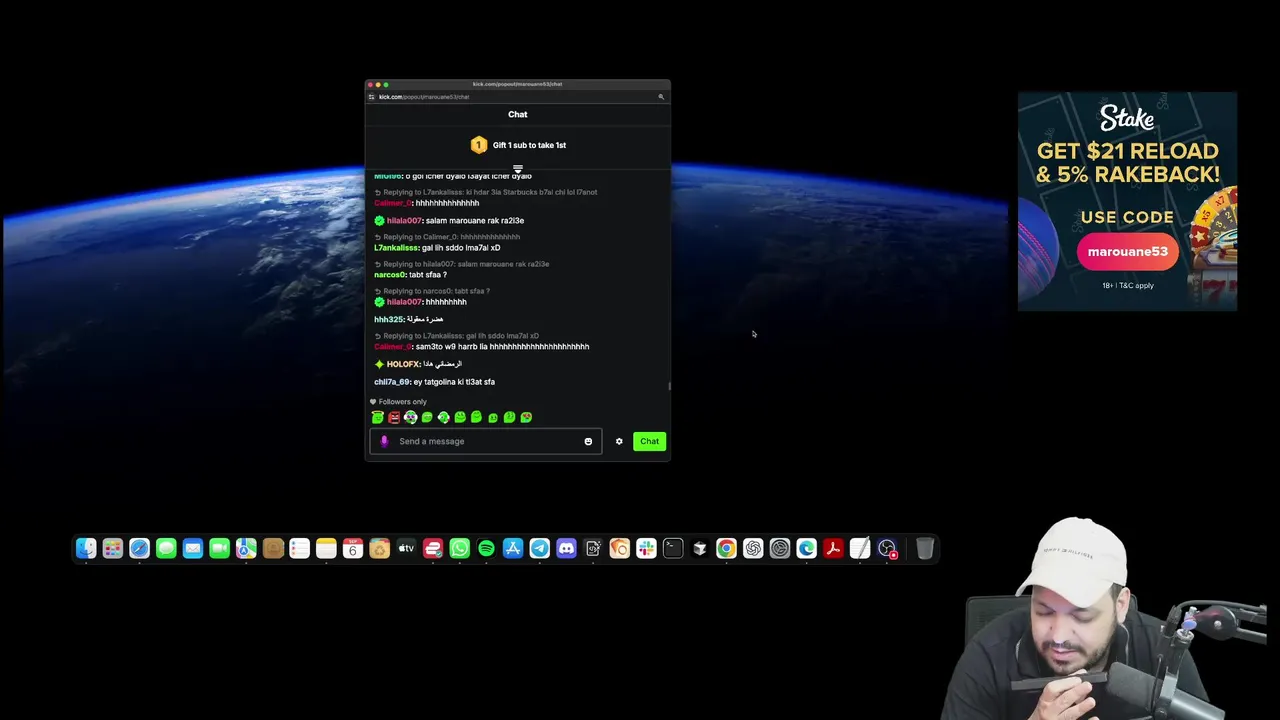Open Discord from the dock
This screenshot has height=720, width=1280.
(566, 548)
